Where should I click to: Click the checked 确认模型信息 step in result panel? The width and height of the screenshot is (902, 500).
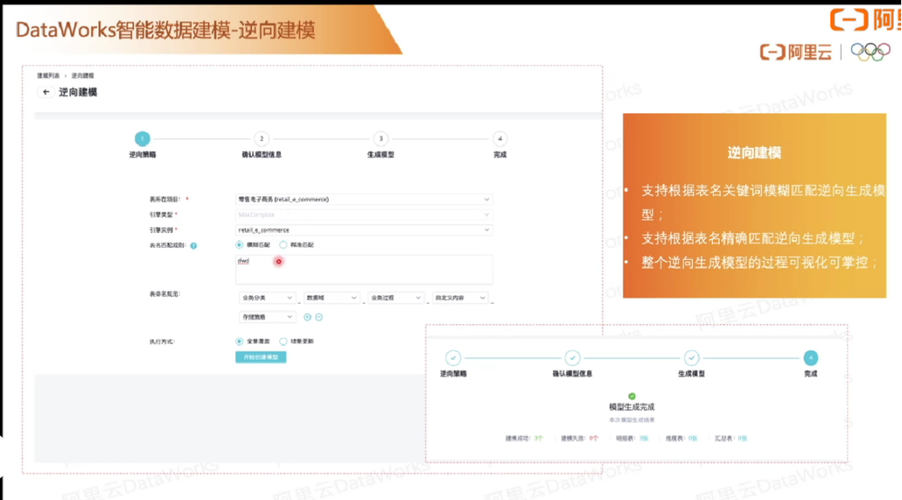click(572, 358)
